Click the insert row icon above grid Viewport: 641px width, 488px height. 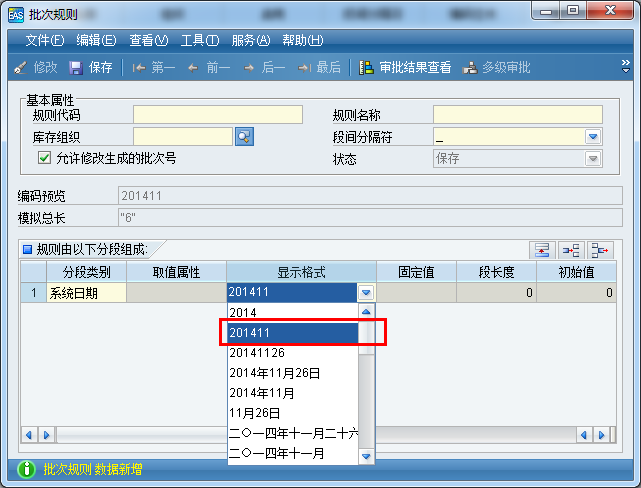[x=571, y=250]
